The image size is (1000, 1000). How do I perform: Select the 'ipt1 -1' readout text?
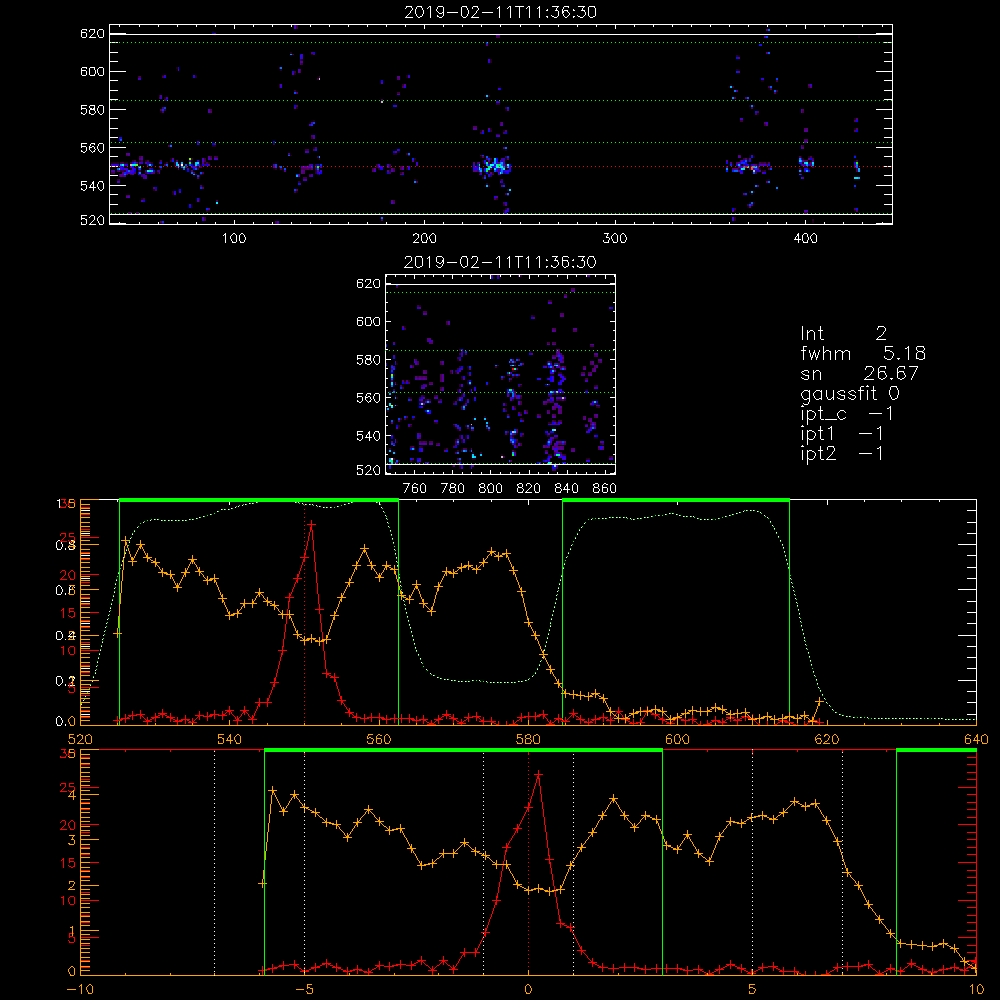[x=841, y=434]
